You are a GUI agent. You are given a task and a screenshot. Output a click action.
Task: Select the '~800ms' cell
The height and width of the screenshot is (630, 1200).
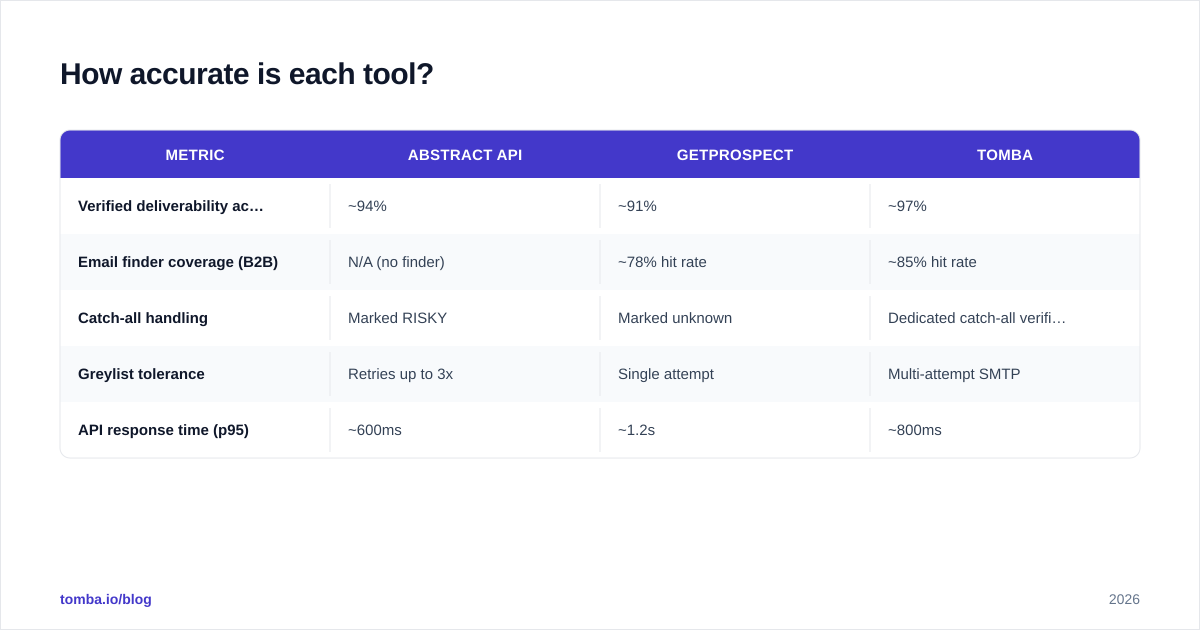[1005, 430]
